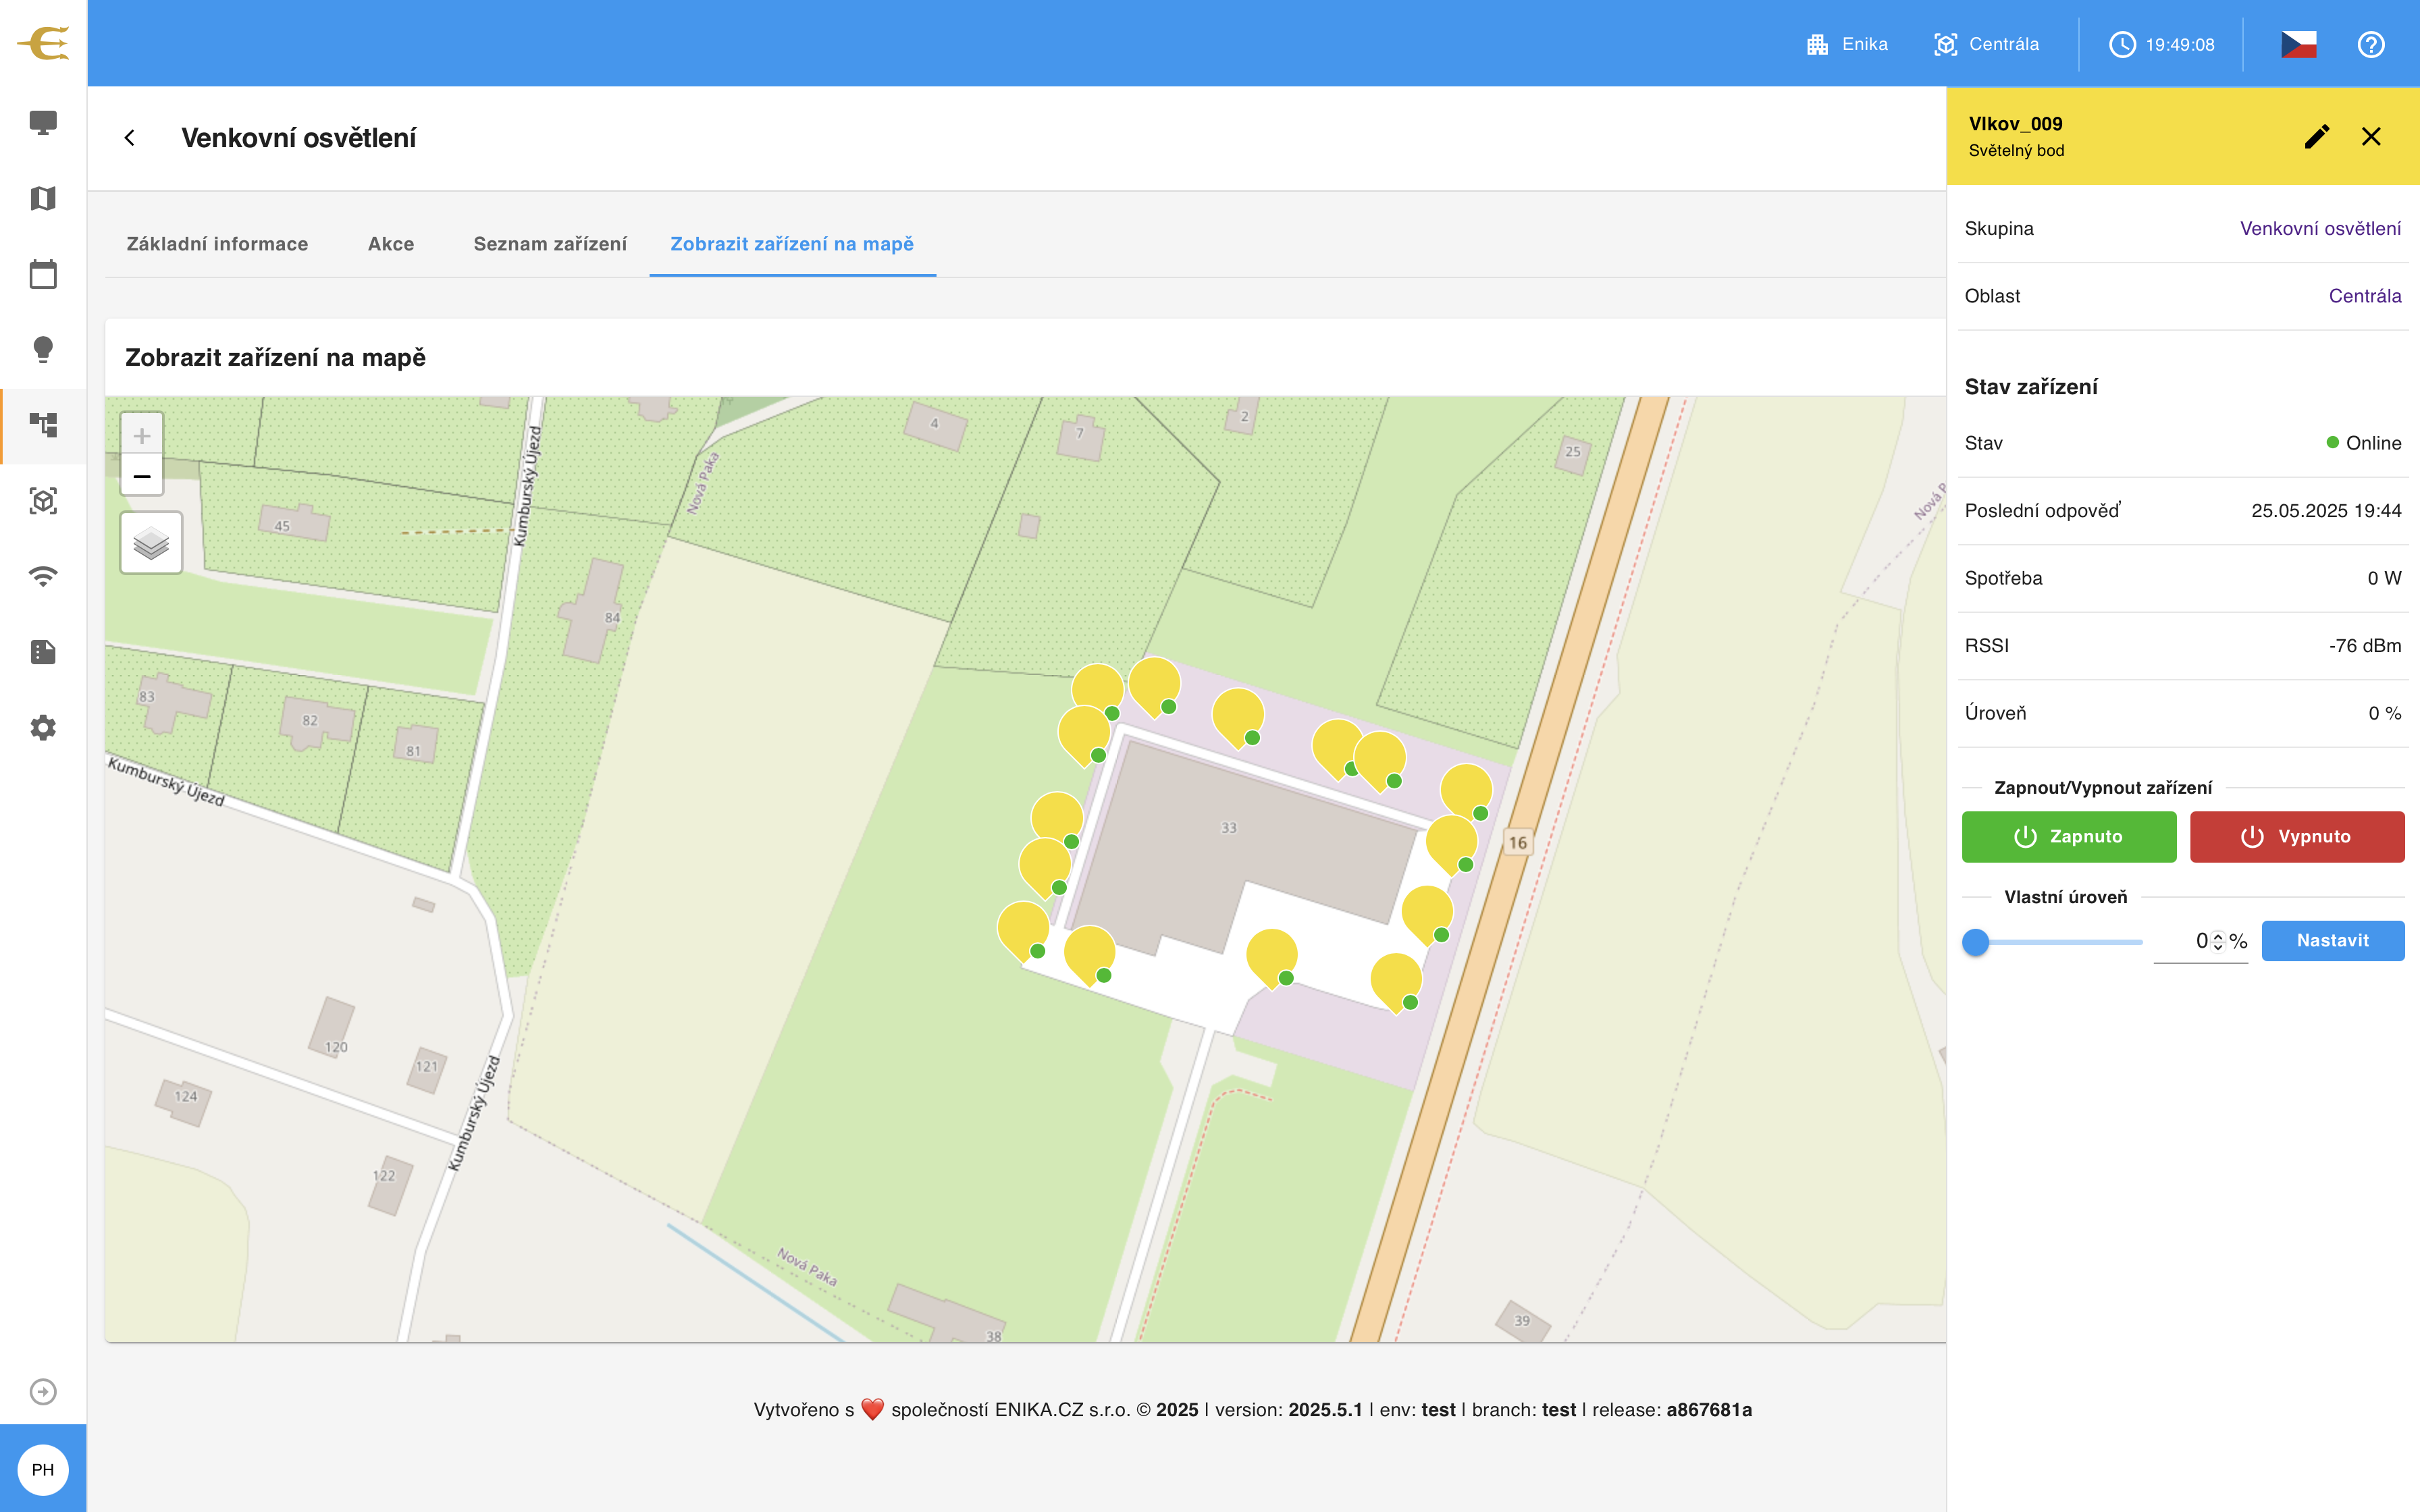Open the Centrála area selector

tap(1987, 44)
